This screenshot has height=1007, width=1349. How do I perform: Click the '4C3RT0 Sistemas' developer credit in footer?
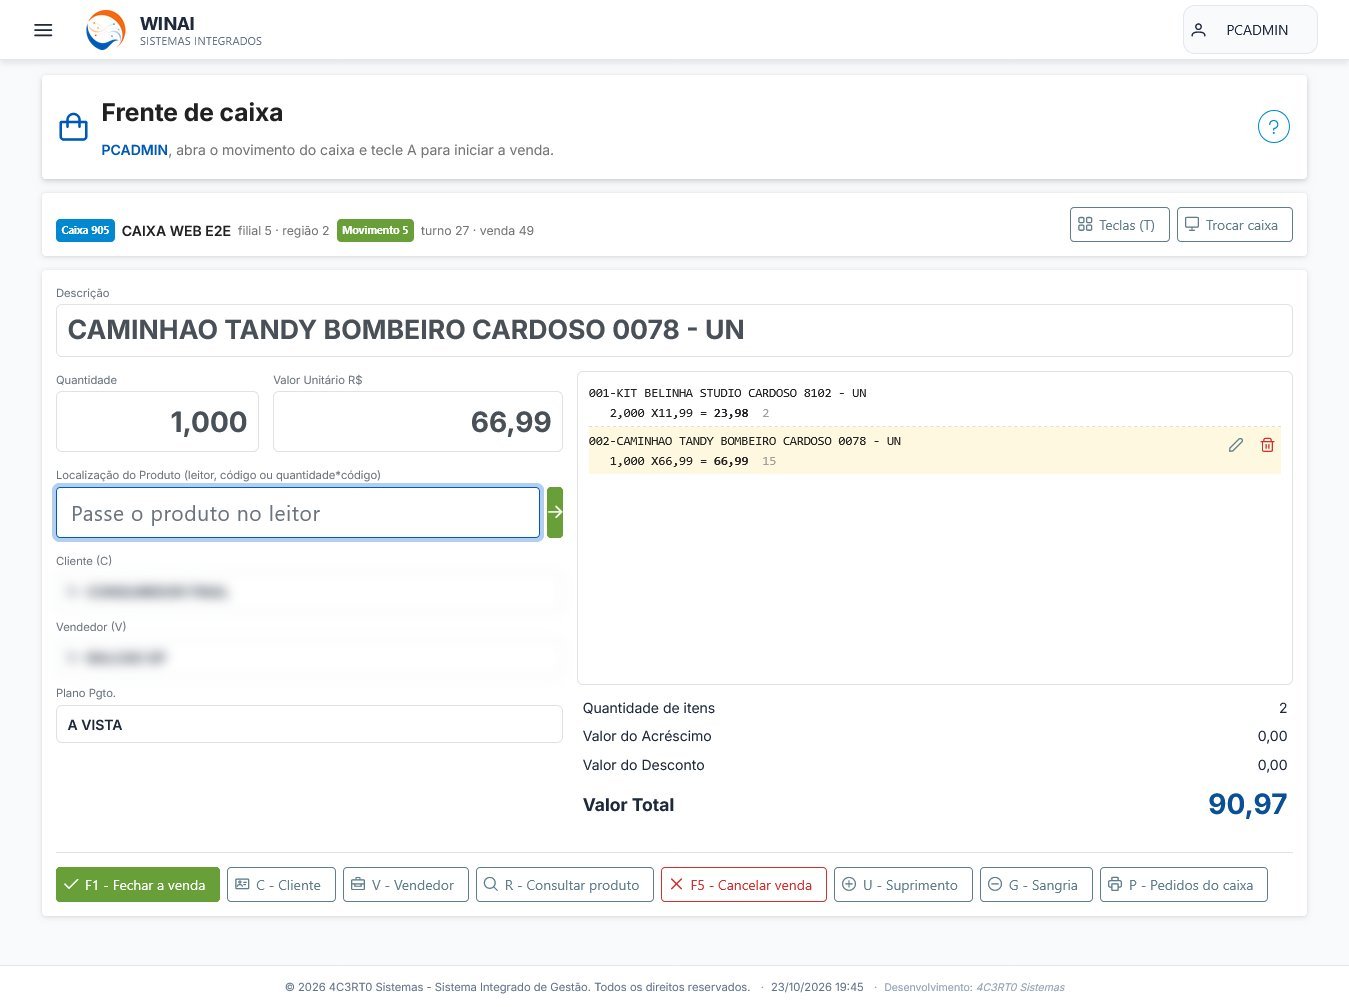(x=1020, y=987)
